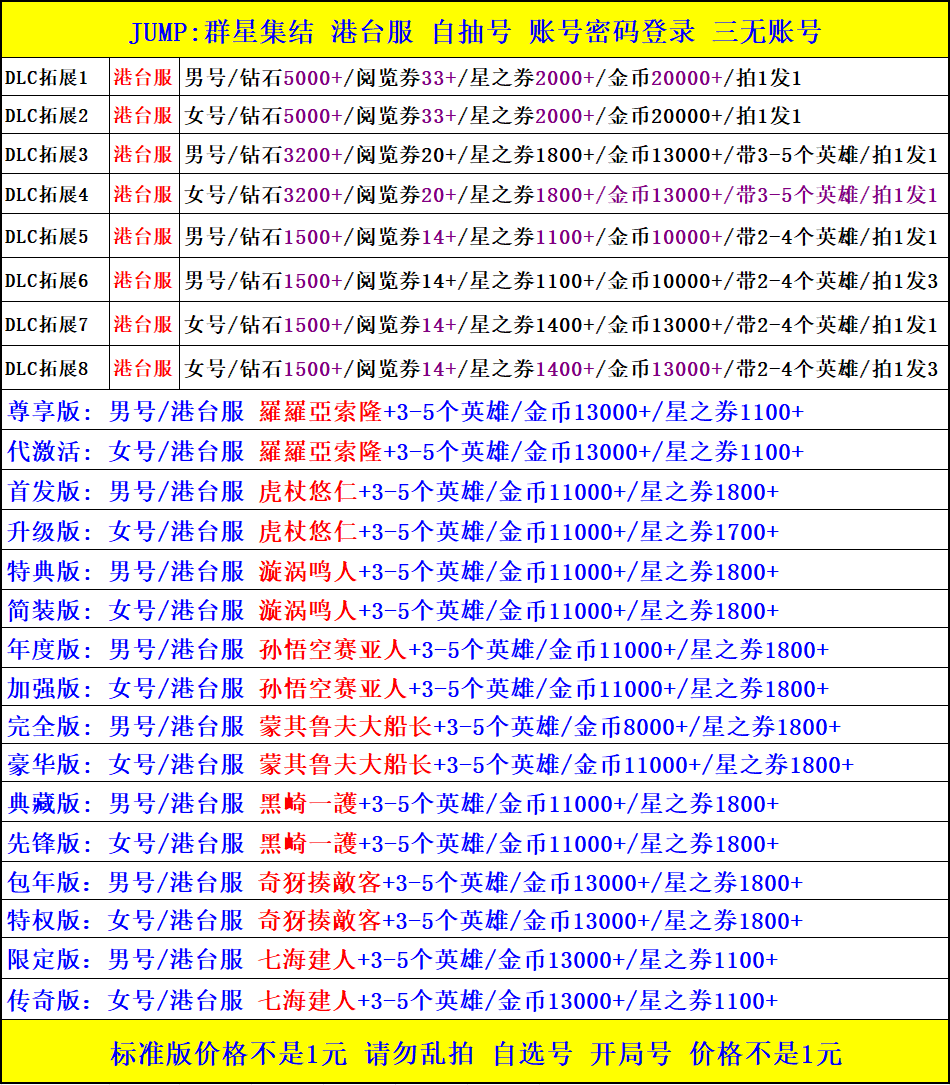The width and height of the screenshot is (950, 1085).
Task: Click the 尊享版 row label
Action: click(x=50, y=412)
